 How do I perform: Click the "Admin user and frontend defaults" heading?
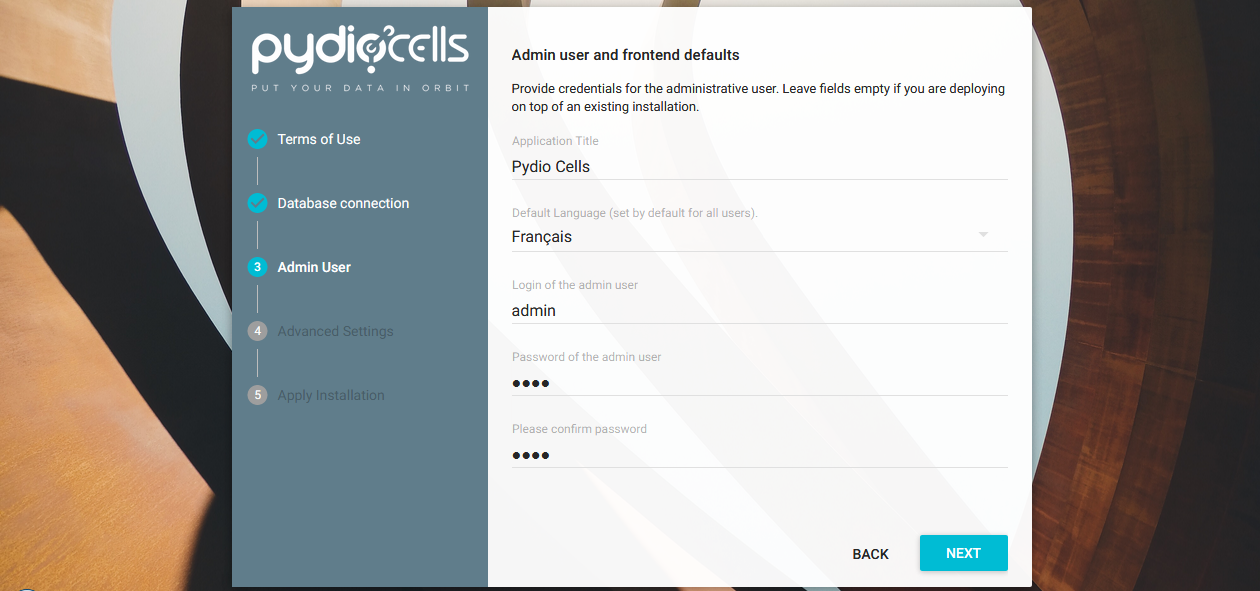pyautogui.click(x=625, y=55)
